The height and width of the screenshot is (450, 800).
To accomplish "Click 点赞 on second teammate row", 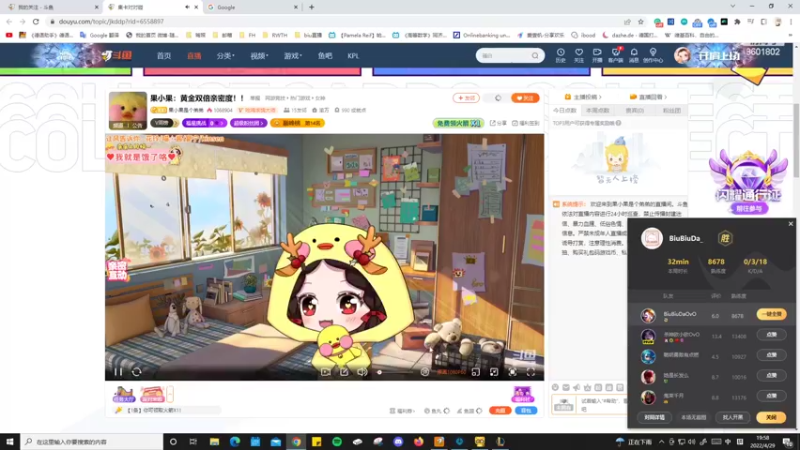I will (x=771, y=335).
